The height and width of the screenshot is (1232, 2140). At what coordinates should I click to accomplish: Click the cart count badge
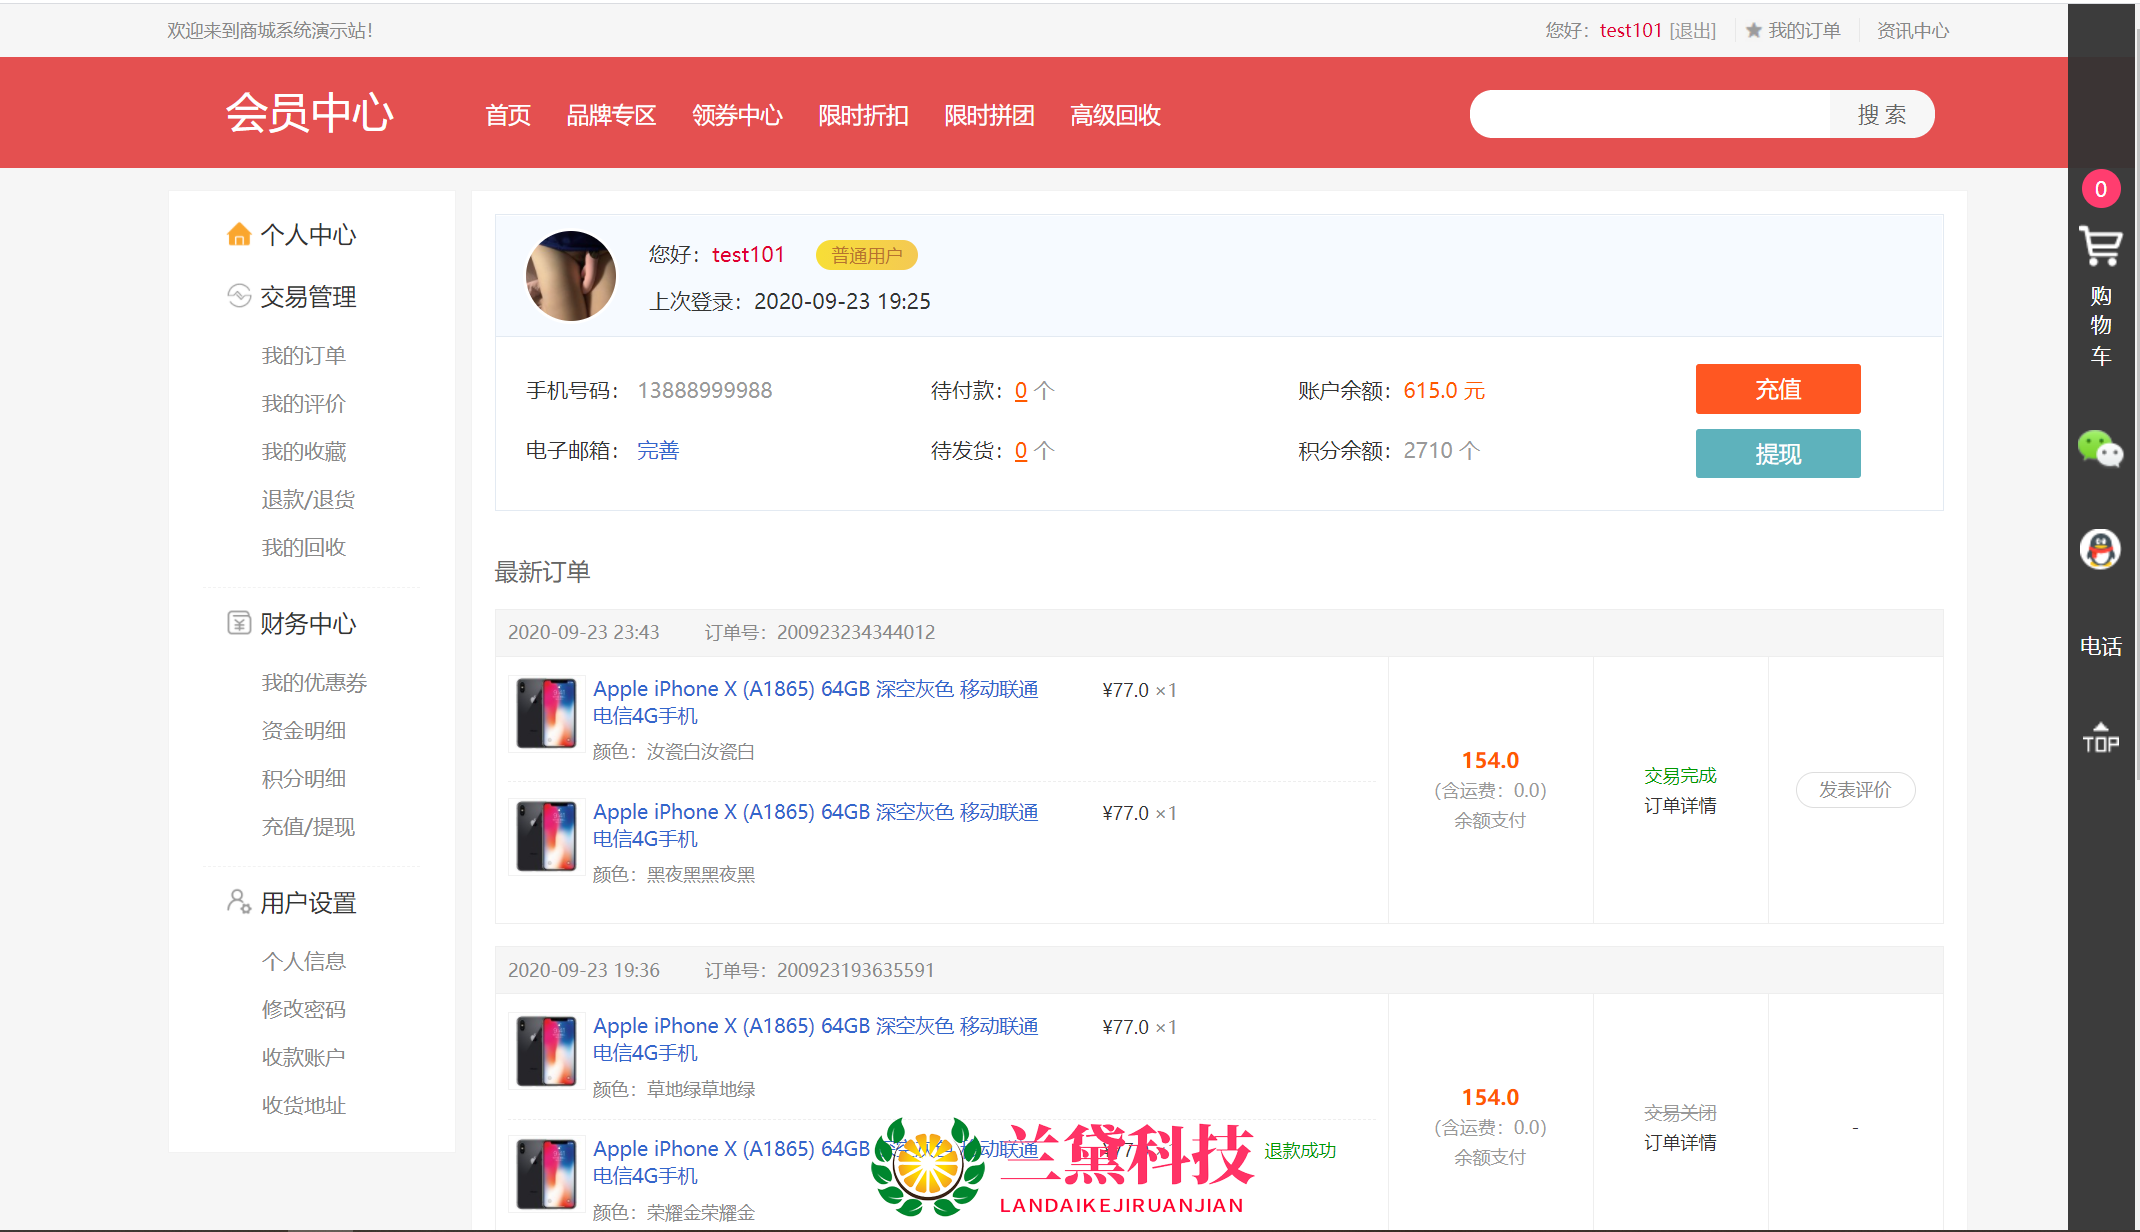coord(2100,189)
